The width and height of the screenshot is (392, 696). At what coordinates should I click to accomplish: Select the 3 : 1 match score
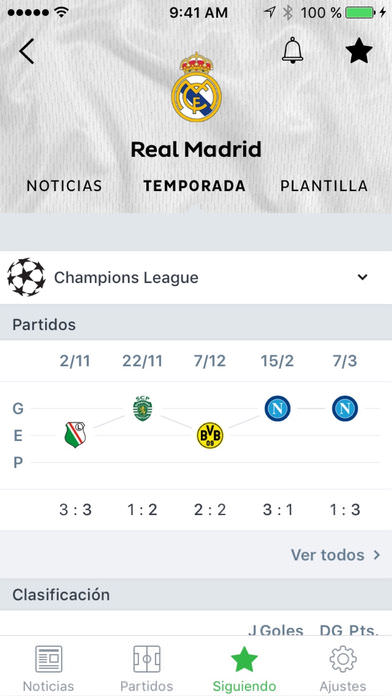click(278, 510)
